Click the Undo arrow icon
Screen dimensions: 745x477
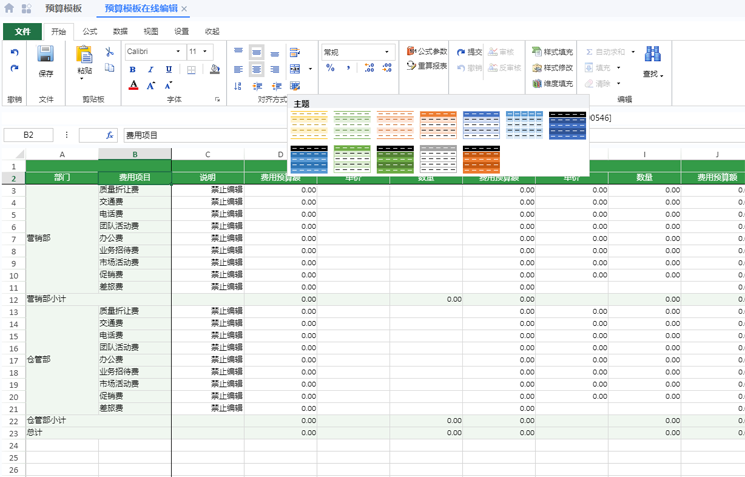pos(14,52)
